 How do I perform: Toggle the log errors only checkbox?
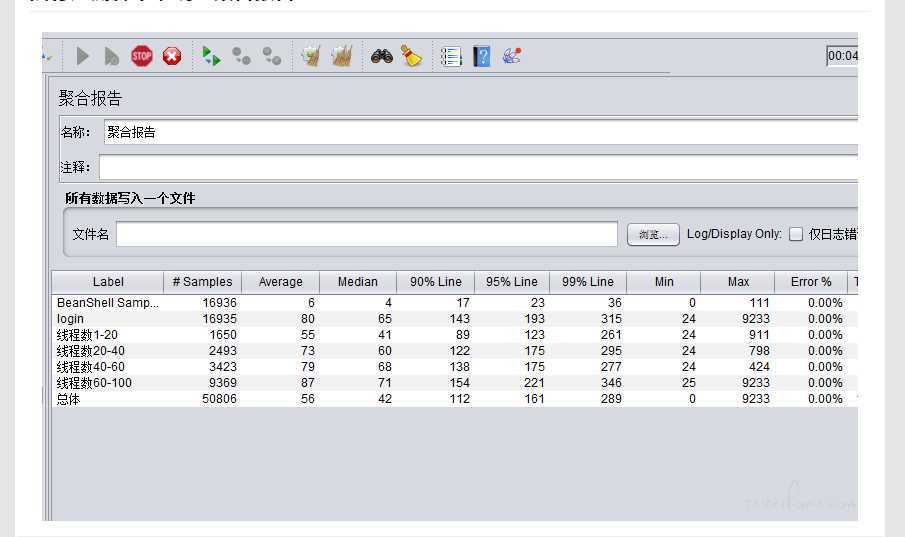[x=796, y=234]
